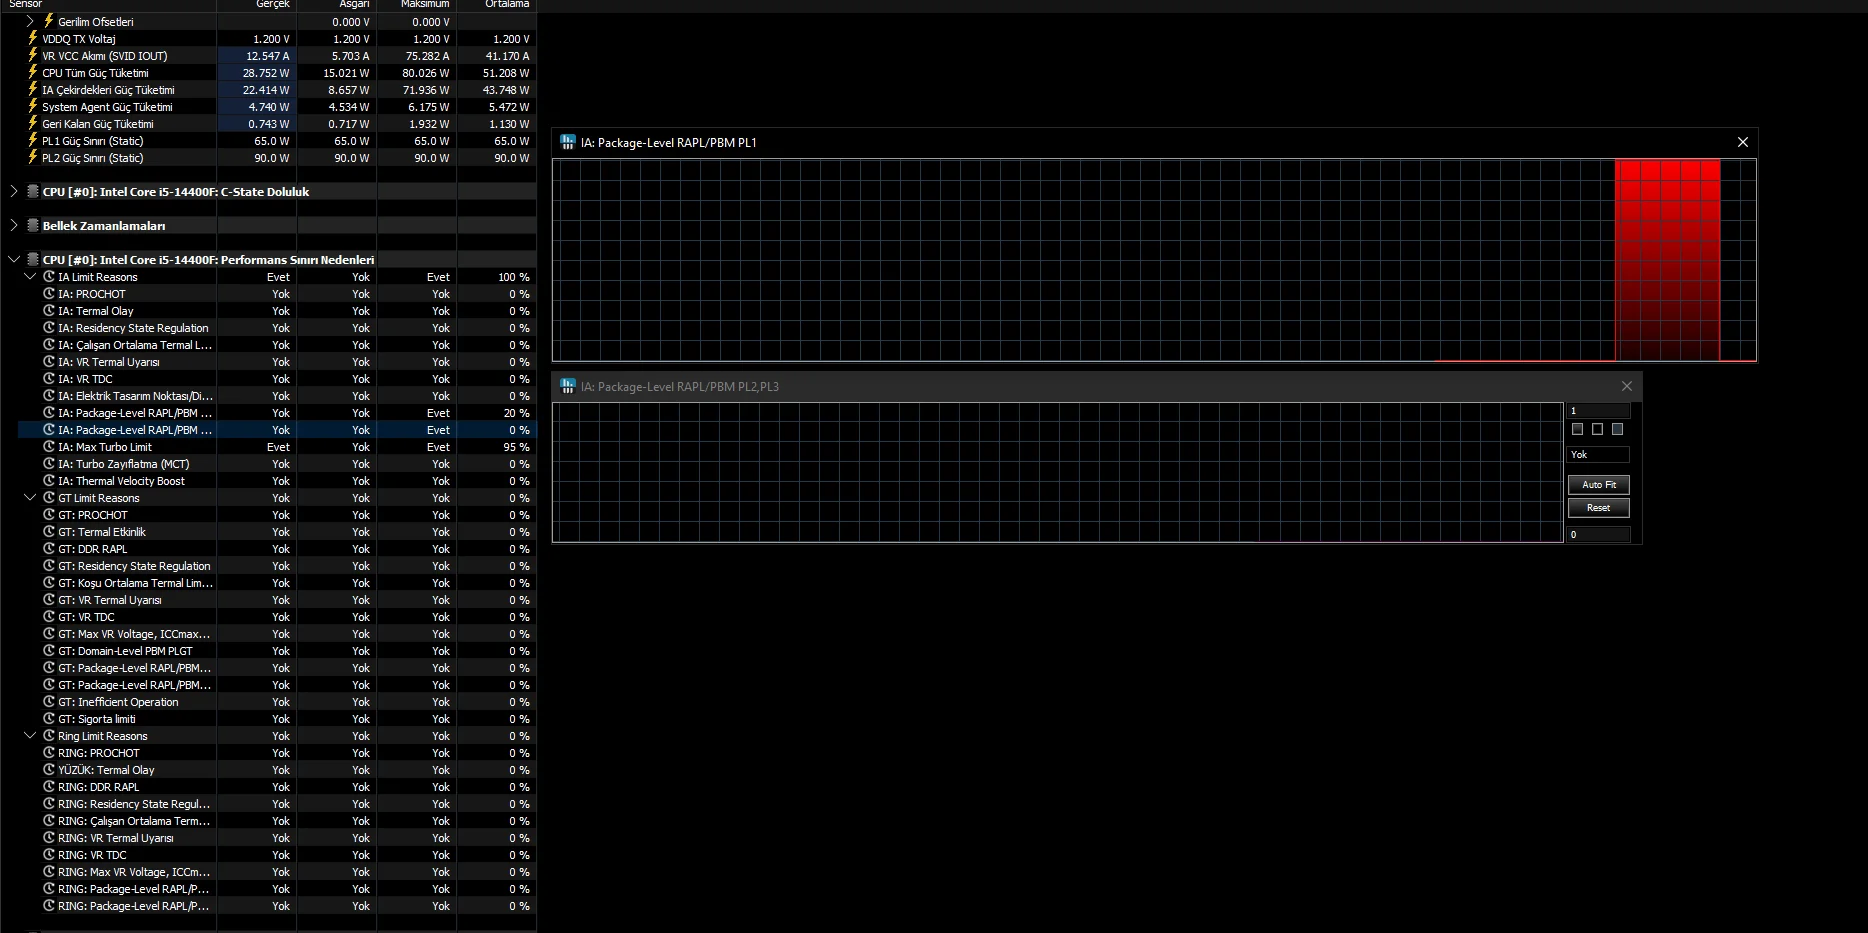Click the middle color square in the PL2,PL3 graph panel
Viewport: 1868px width, 933px height.
point(1598,429)
